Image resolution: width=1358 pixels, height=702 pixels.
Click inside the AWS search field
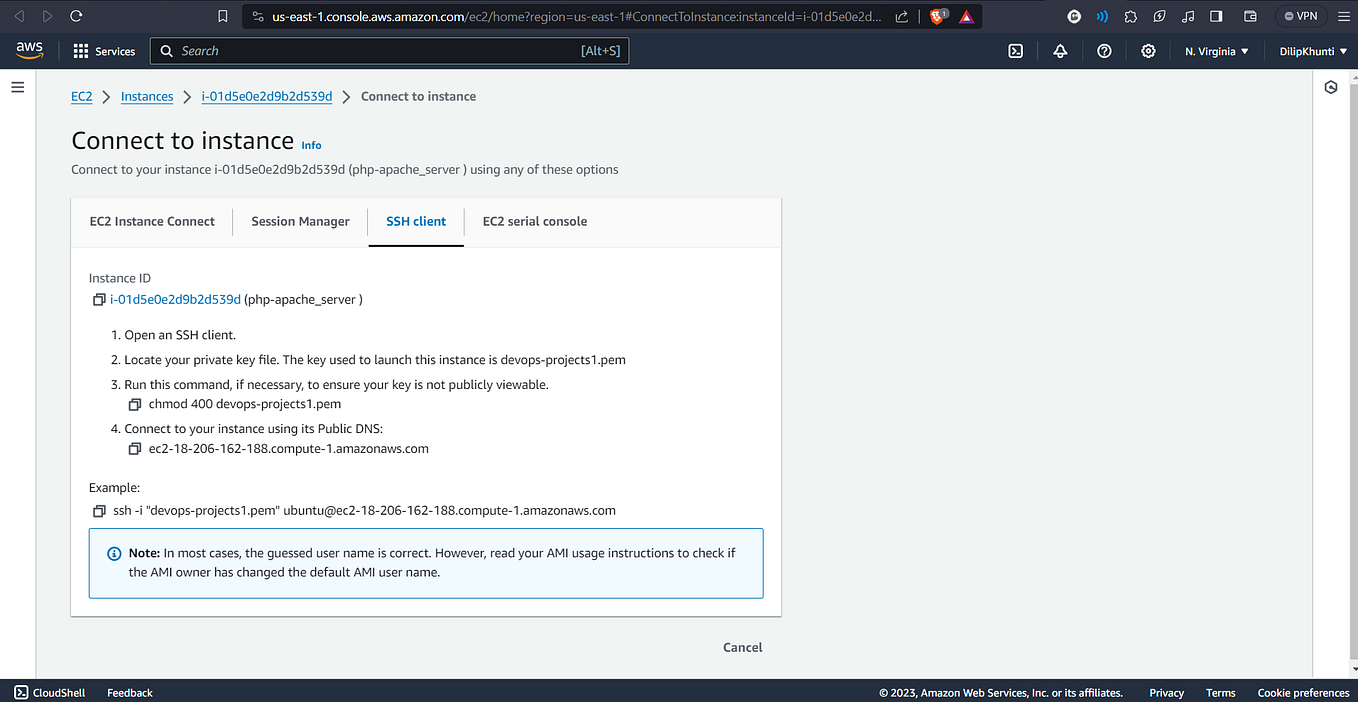pyautogui.click(x=390, y=50)
